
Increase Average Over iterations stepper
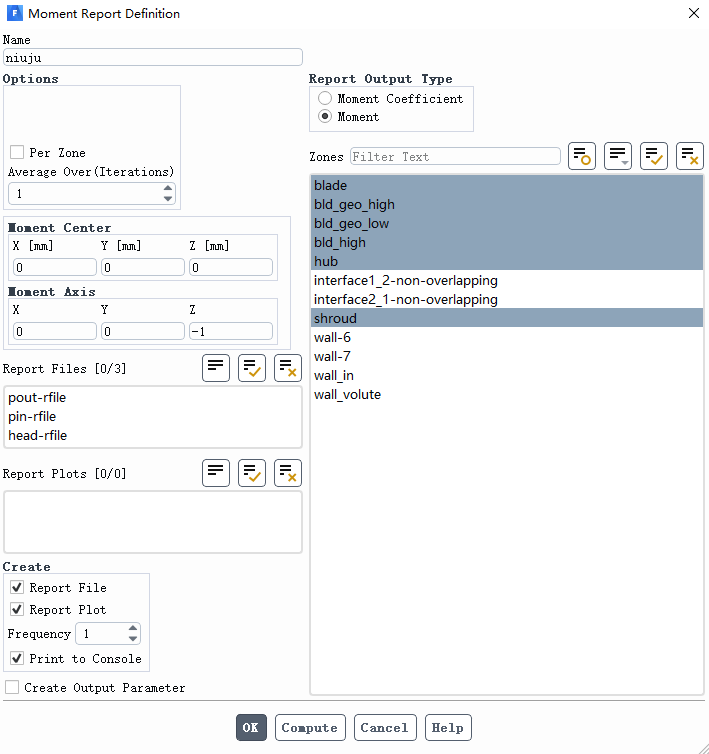167,189
